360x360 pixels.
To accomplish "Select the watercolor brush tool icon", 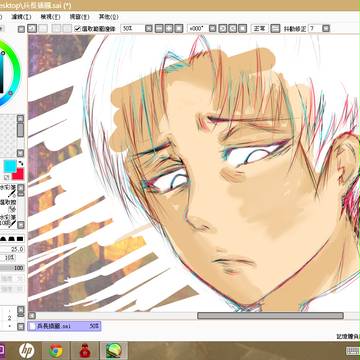I will [11, 191].
